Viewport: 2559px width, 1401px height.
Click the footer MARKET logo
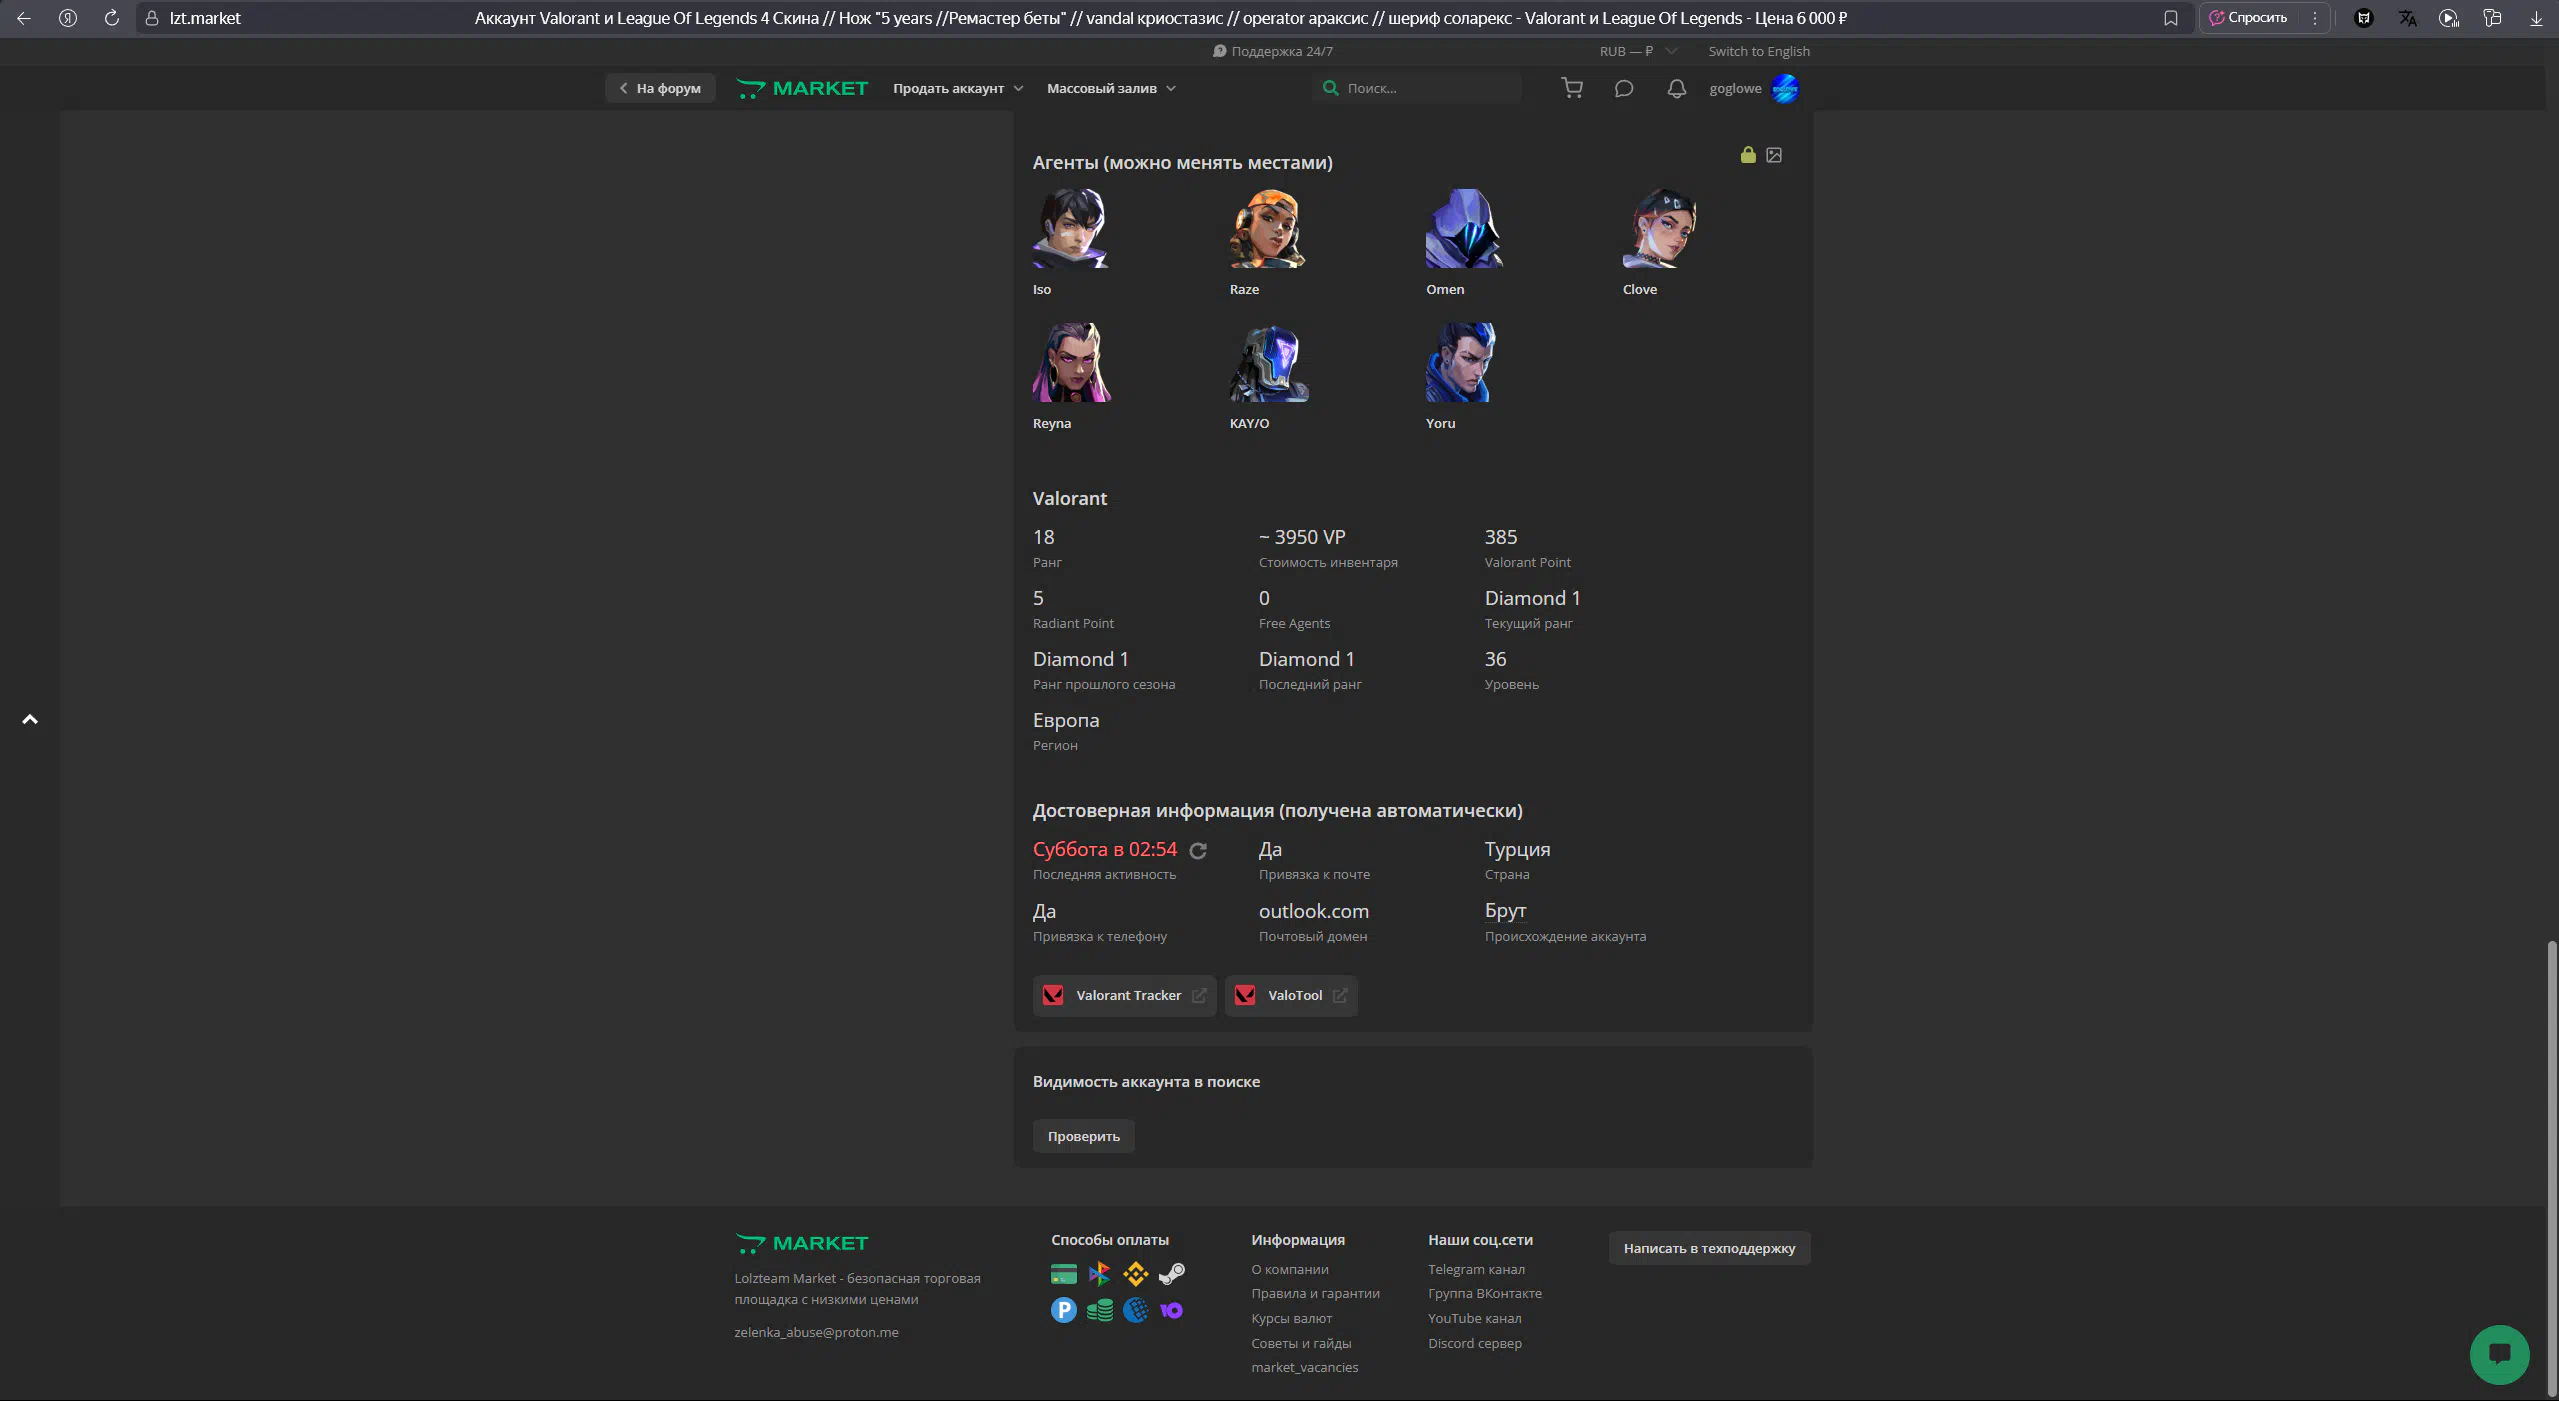coord(802,1243)
